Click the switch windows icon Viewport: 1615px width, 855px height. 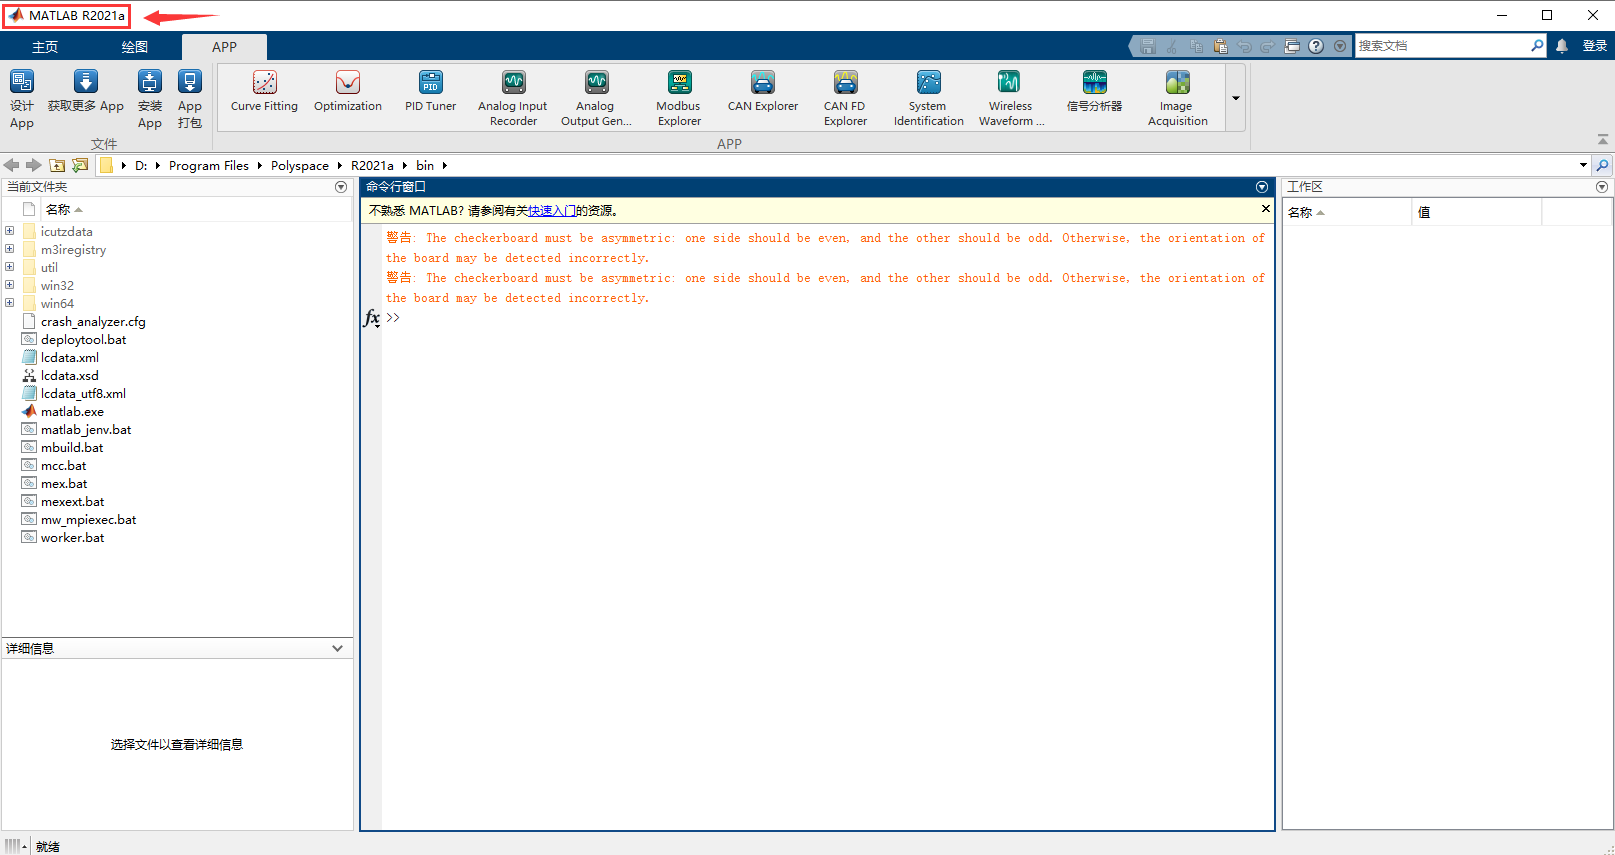[x=1292, y=46]
